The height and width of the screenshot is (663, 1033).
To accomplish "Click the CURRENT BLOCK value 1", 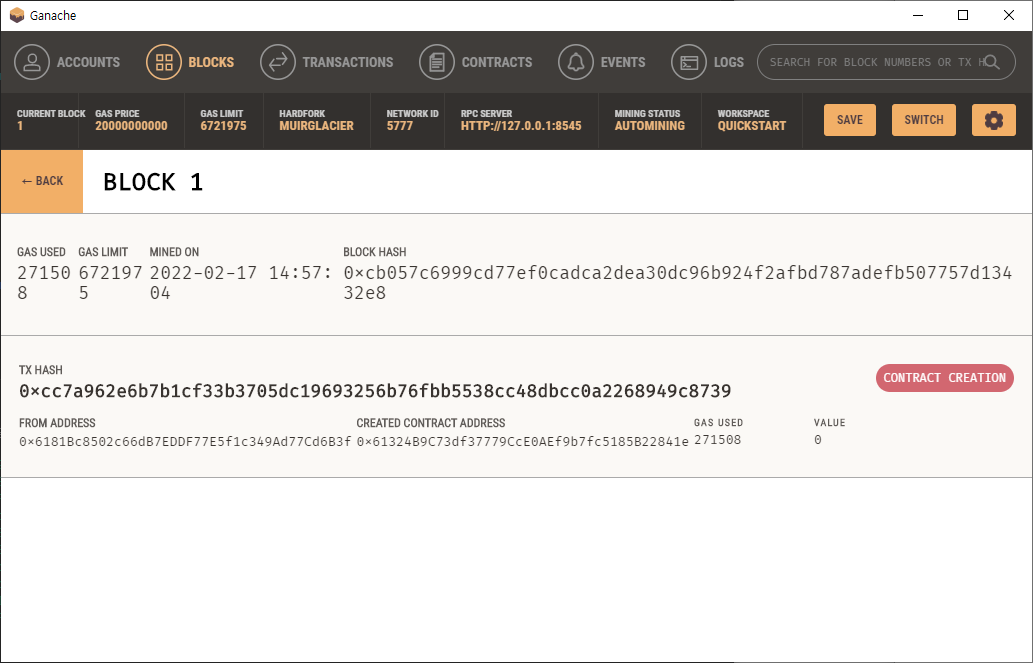I will (20, 126).
